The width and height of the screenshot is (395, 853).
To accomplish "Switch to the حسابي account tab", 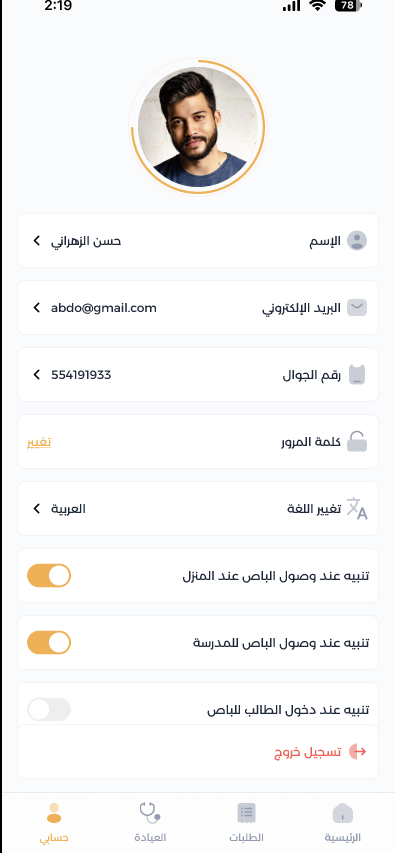I will [54, 823].
